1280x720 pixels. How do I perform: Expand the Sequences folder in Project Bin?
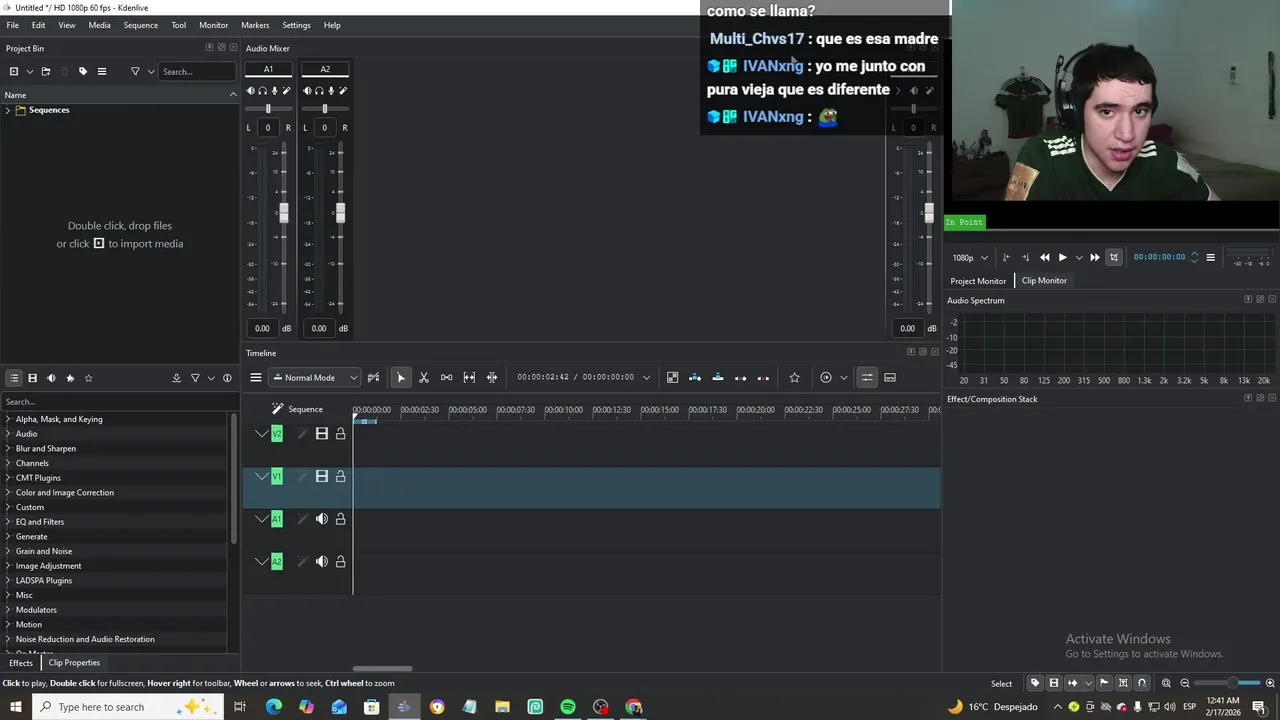[x=8, y=110]
